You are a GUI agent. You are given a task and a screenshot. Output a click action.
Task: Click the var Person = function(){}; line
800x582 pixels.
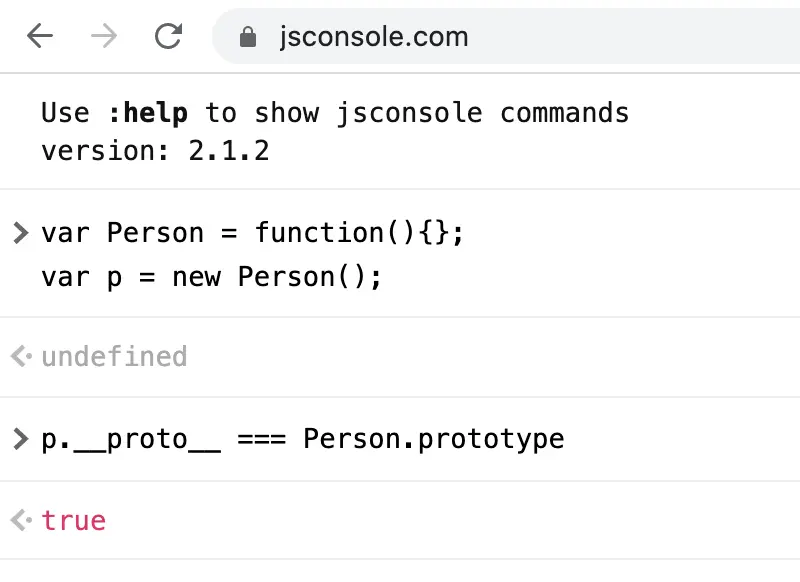[x=253, y=233]
